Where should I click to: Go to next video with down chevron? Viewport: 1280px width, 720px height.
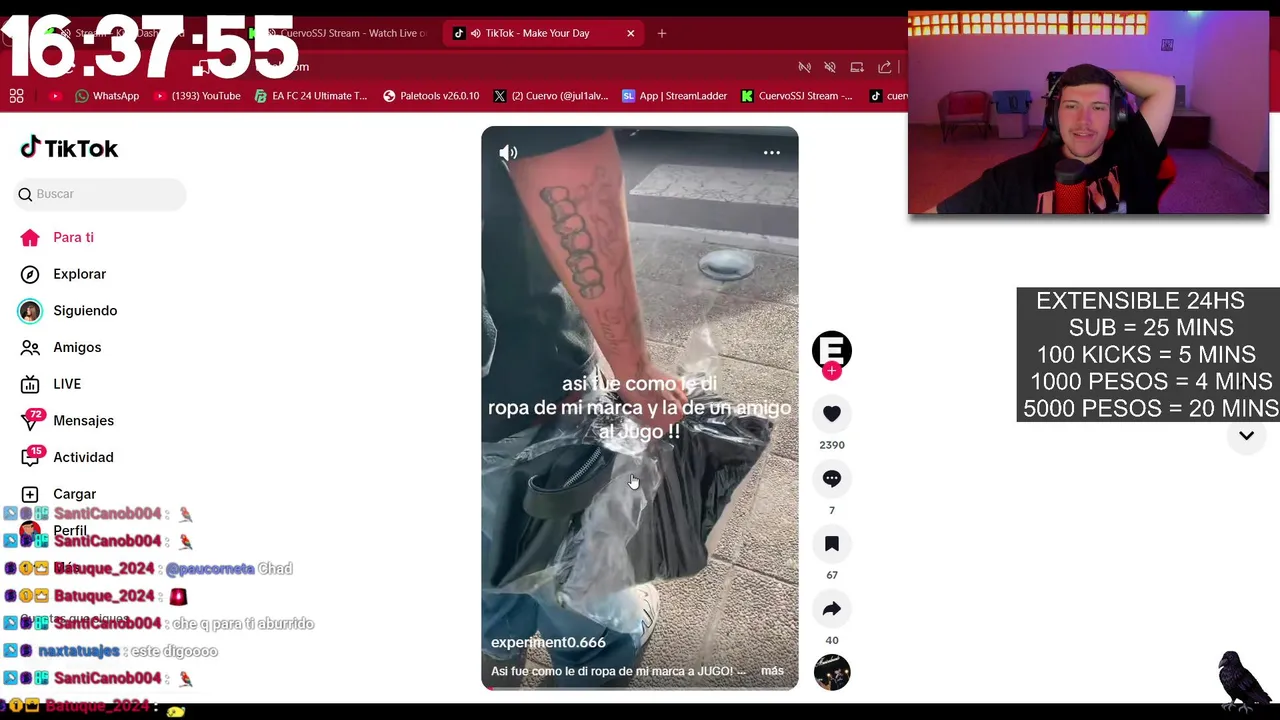point(1246,435)
